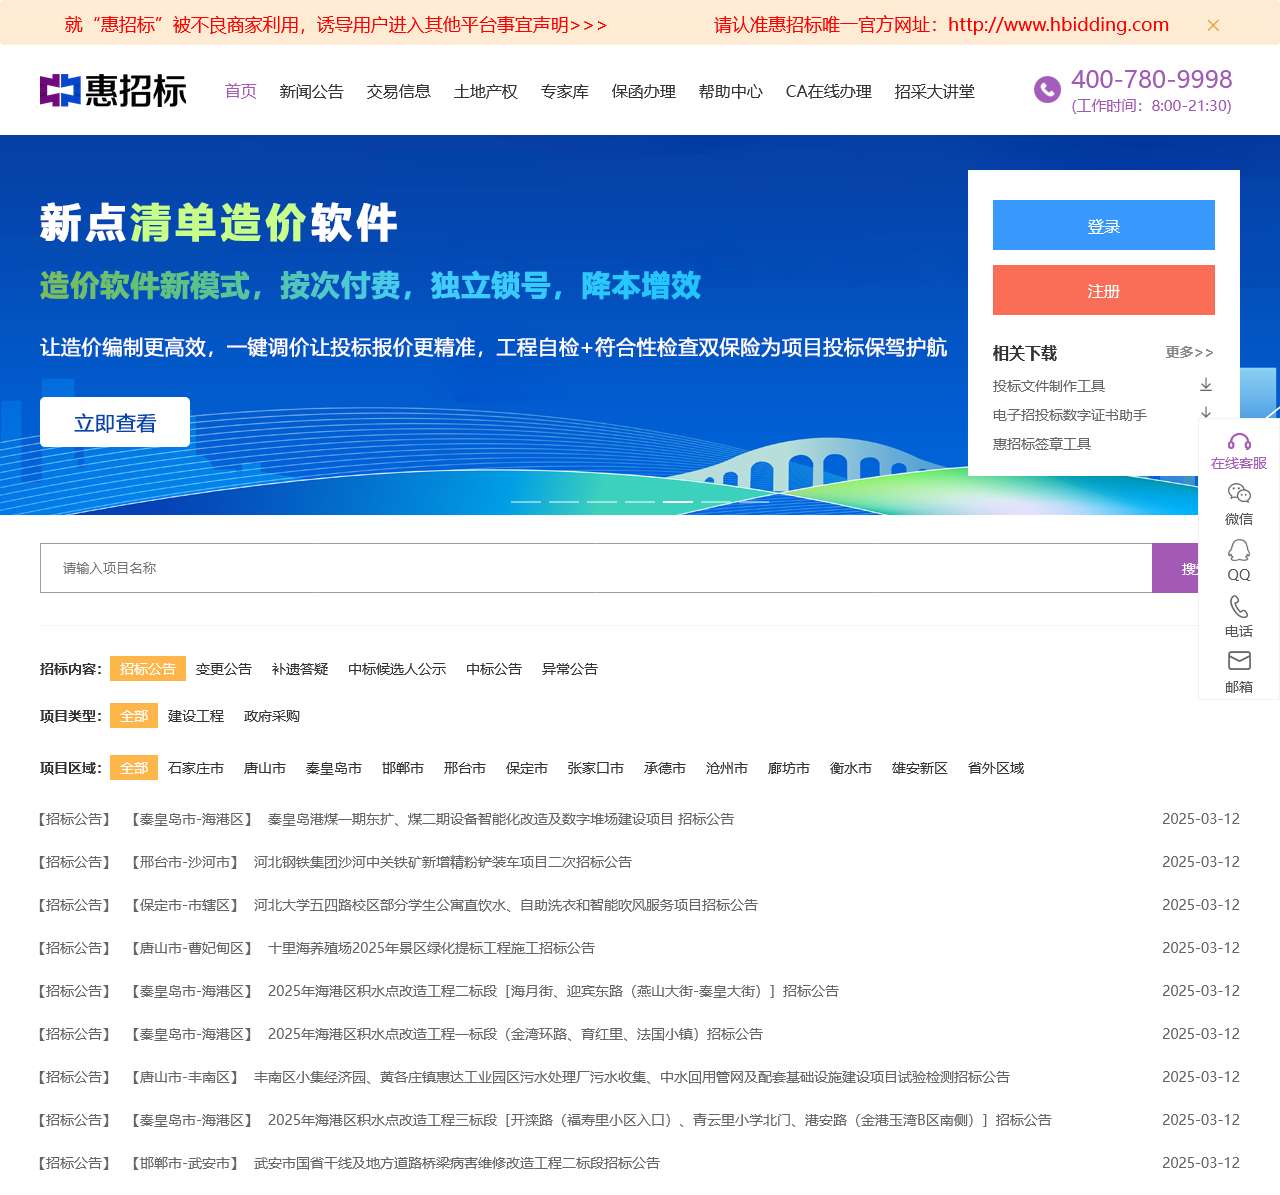
Task: Download 电子招投标数字证书助手 via arrow icon
Action: click(1206, 412)
